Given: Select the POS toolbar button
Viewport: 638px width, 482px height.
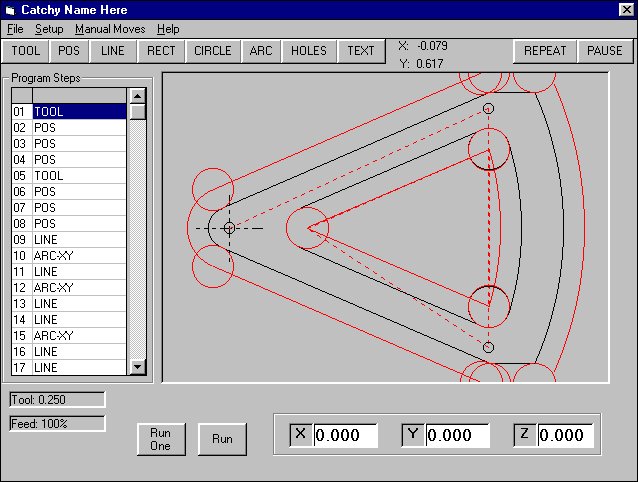Looking at the screenshot, I should coord(69,51).
